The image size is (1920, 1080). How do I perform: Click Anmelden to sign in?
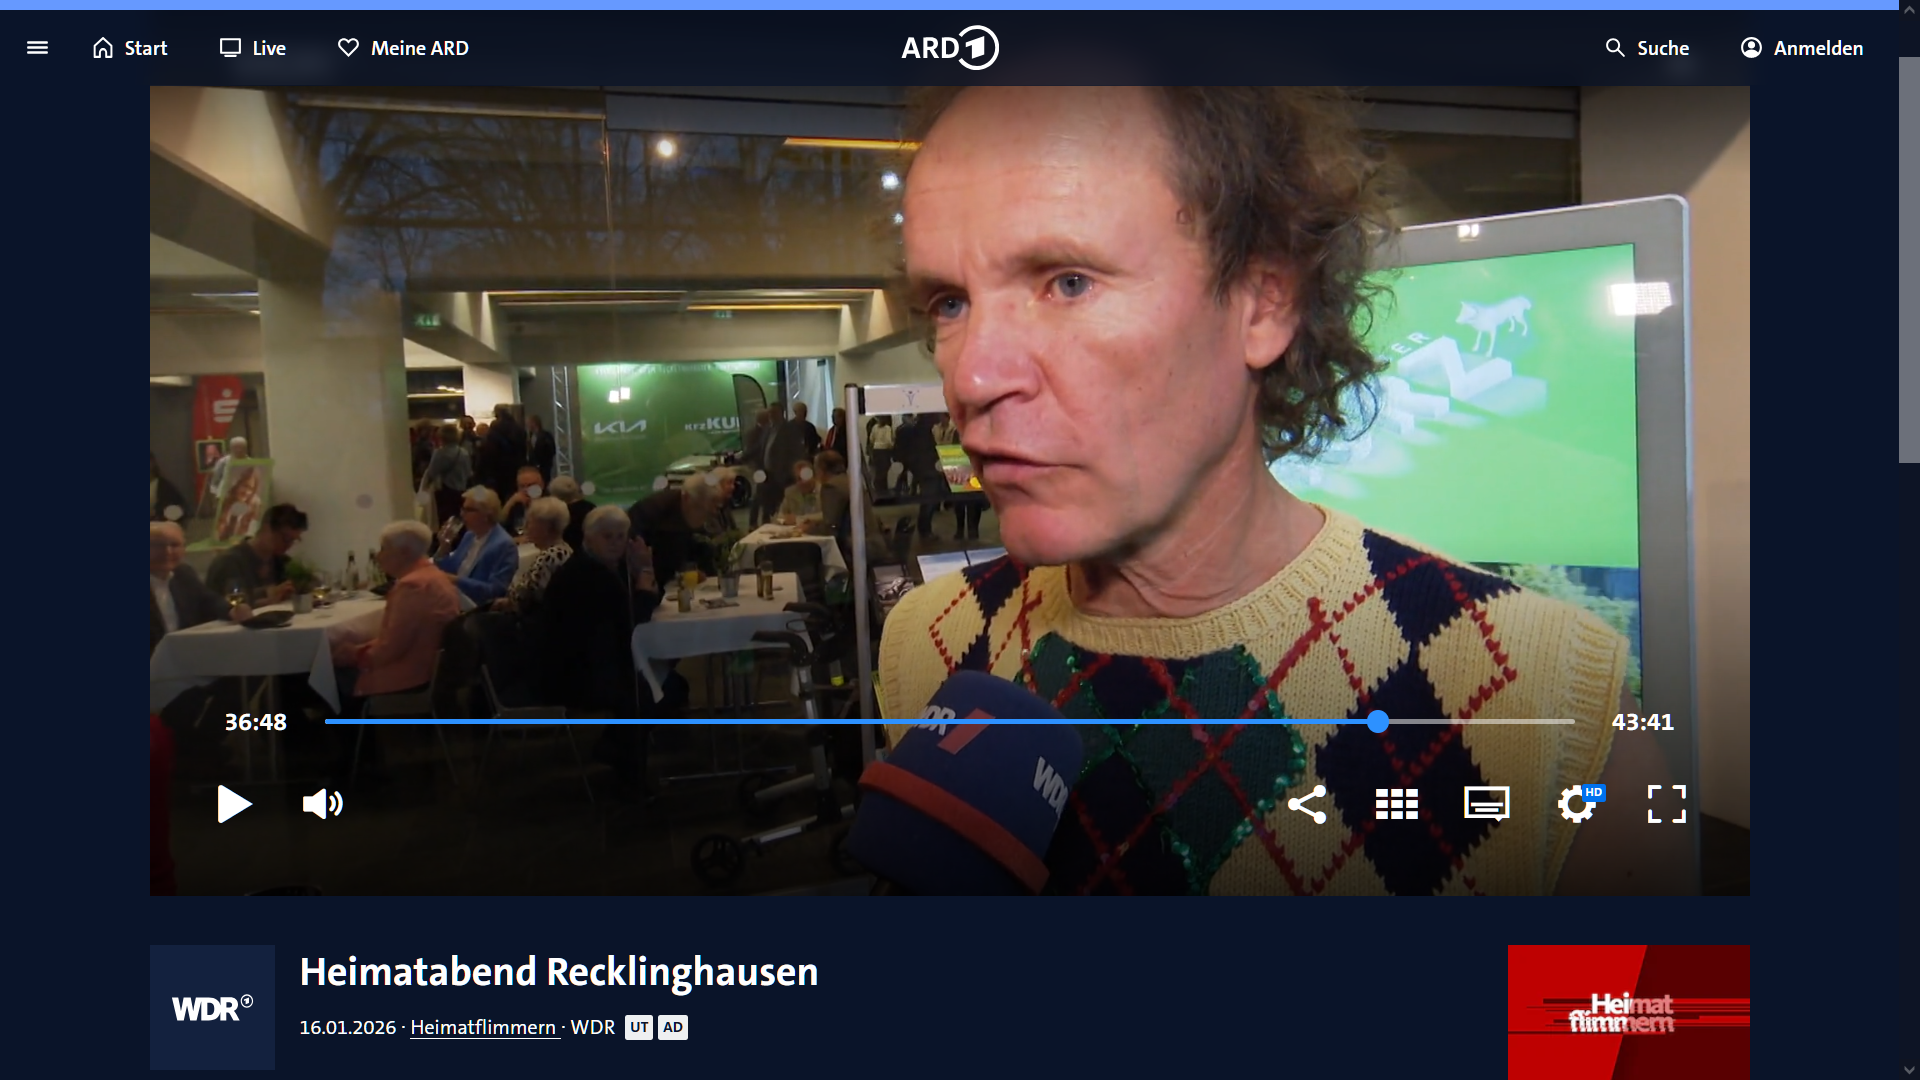[1802, 48]
